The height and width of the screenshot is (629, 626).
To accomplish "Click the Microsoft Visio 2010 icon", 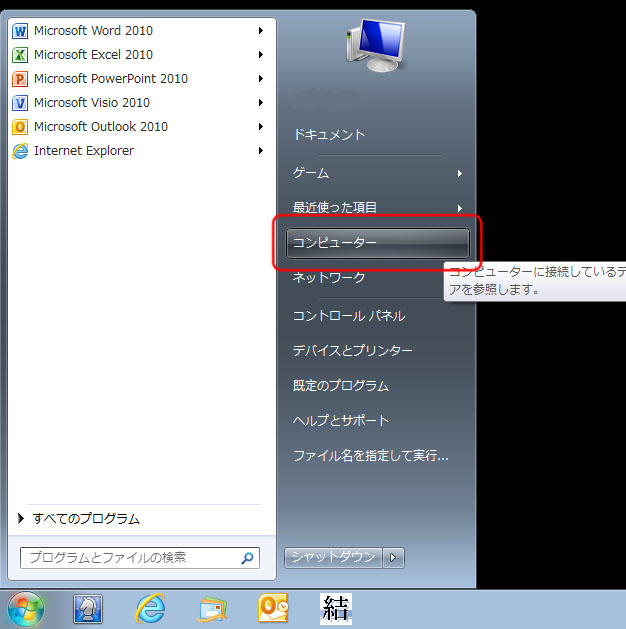I will 20,103.
